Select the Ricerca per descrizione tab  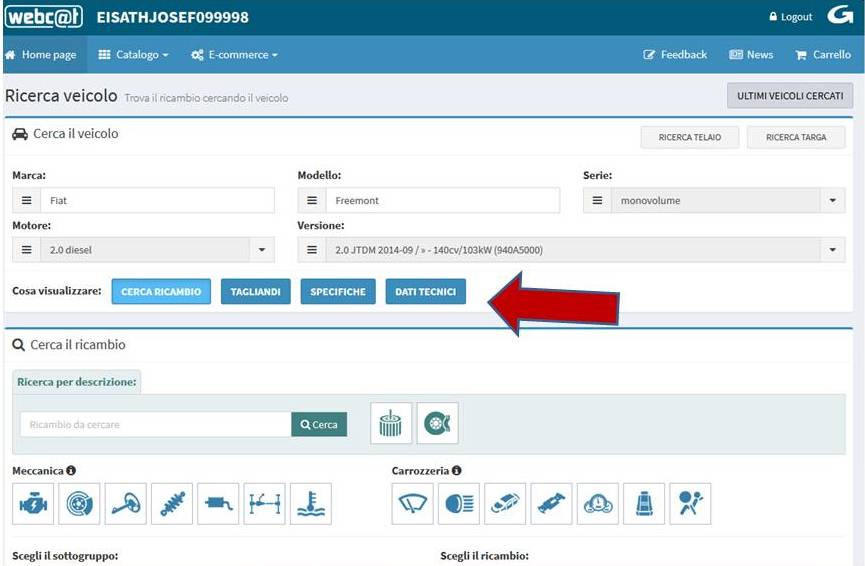[77, 382]
